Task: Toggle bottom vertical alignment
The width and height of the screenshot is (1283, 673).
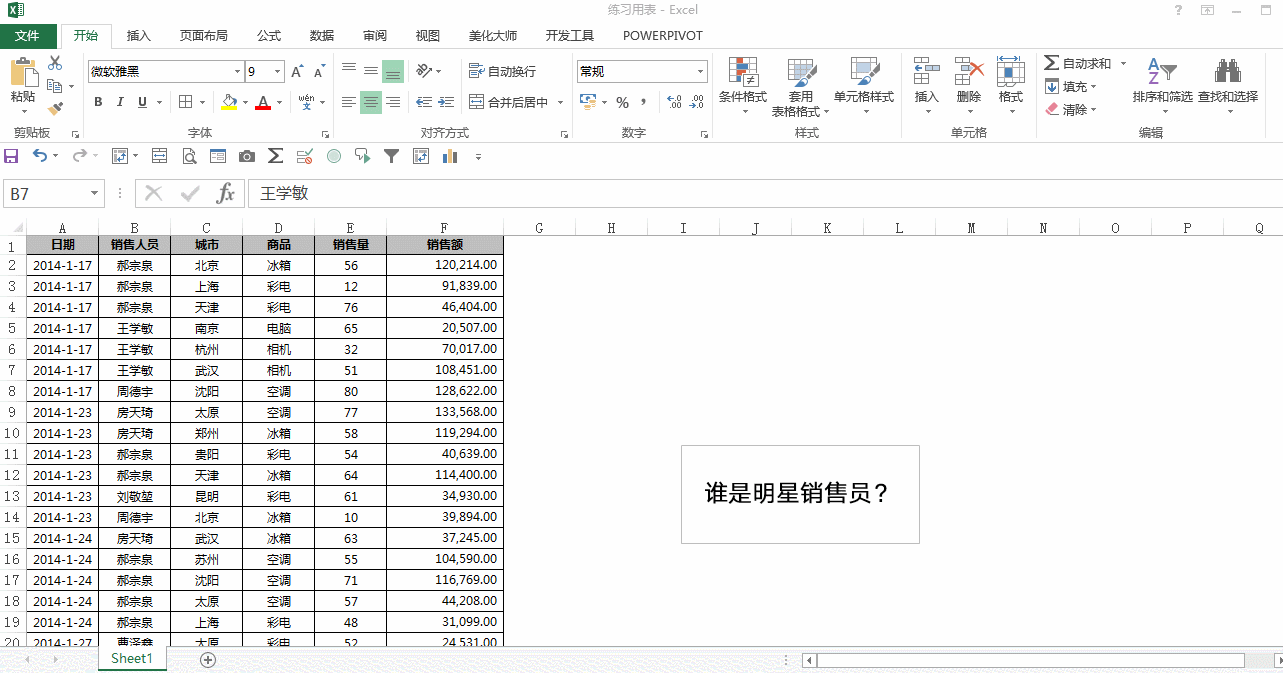Action: pos(393,71)
